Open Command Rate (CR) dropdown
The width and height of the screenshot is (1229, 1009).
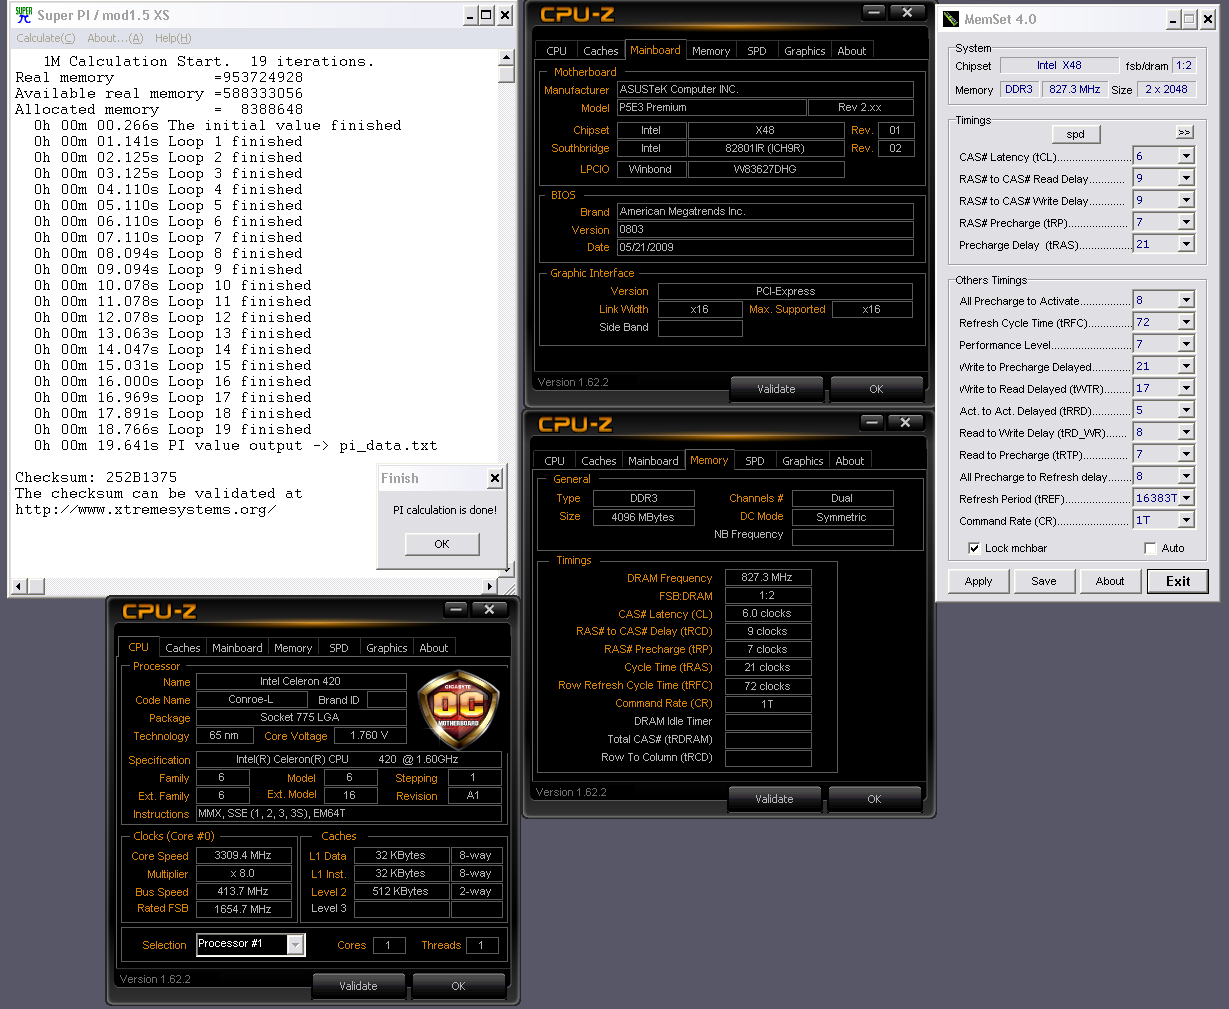(1186, 520)
